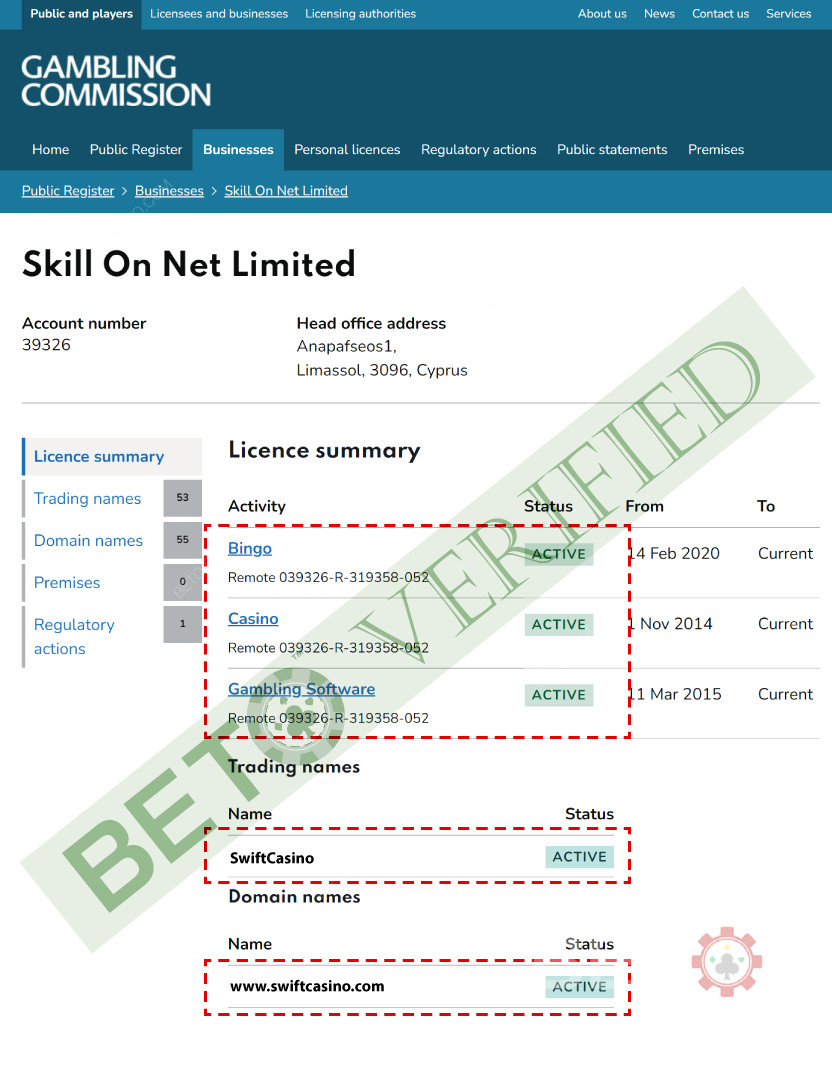Open Trading names sidebar item
The image size is (832, 1068).
click(88, 499)
